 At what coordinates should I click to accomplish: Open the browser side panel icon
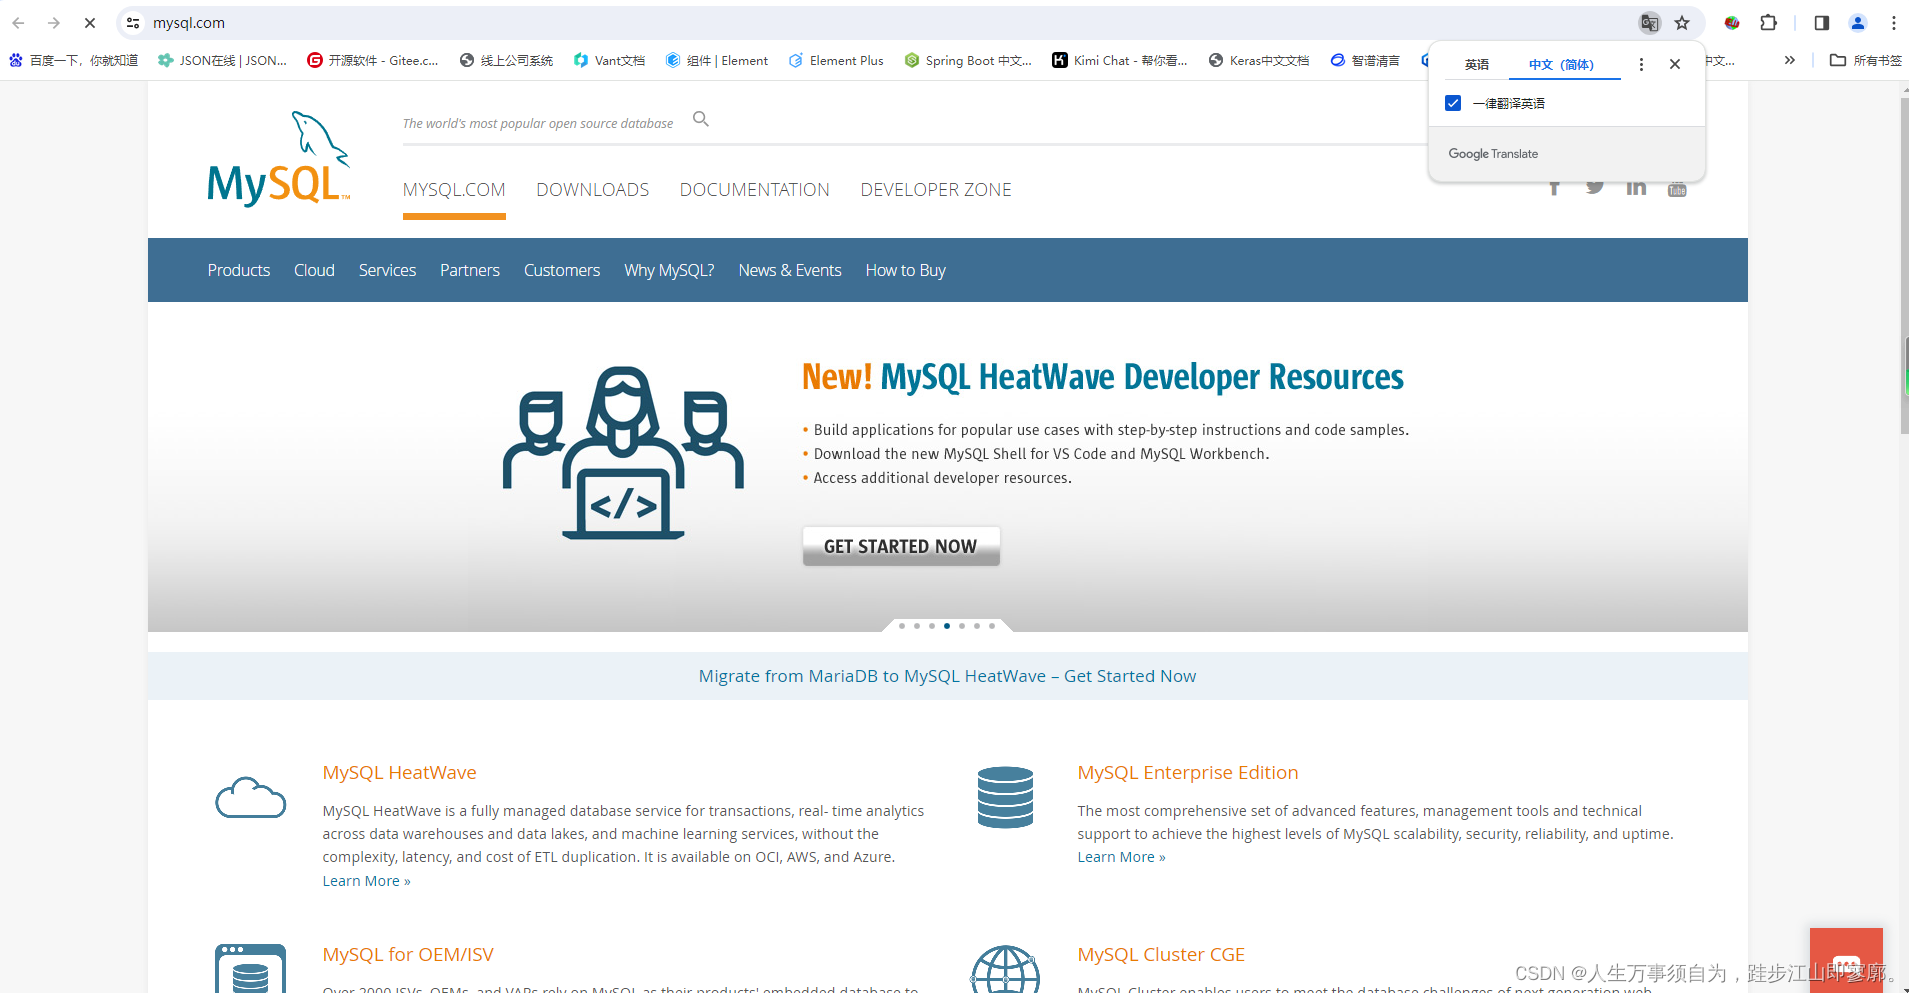coord(1821,23)
